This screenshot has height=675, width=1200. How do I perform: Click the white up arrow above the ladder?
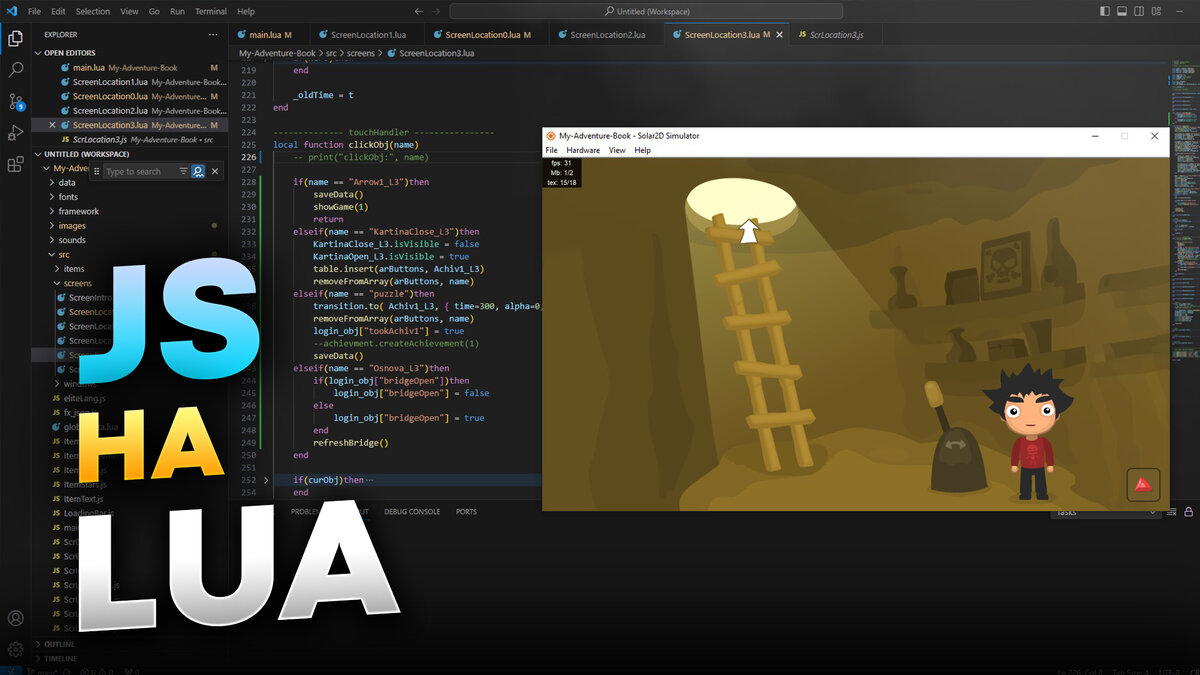[748, 233]
